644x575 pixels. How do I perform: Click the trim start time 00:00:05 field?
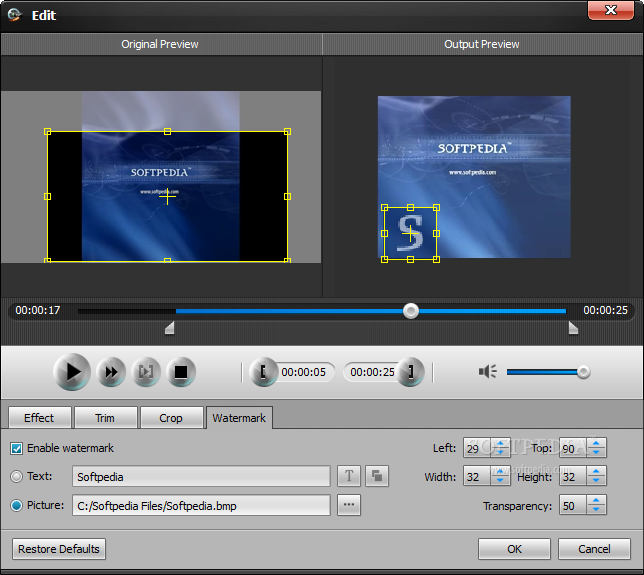pyautogui.click(x=304, y=372)
